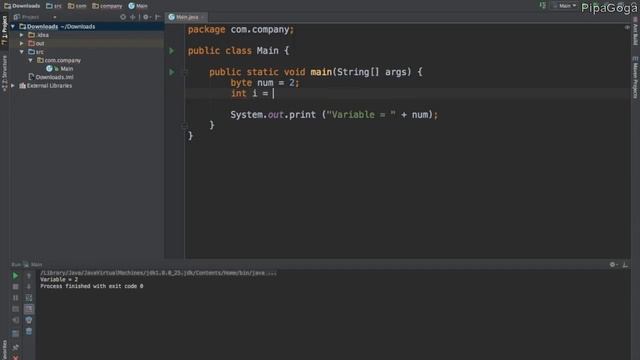Screen dimensions: 640x360
Task: Select .idea folder in tree
Action: pyautogui.click(x=38, y=35)
